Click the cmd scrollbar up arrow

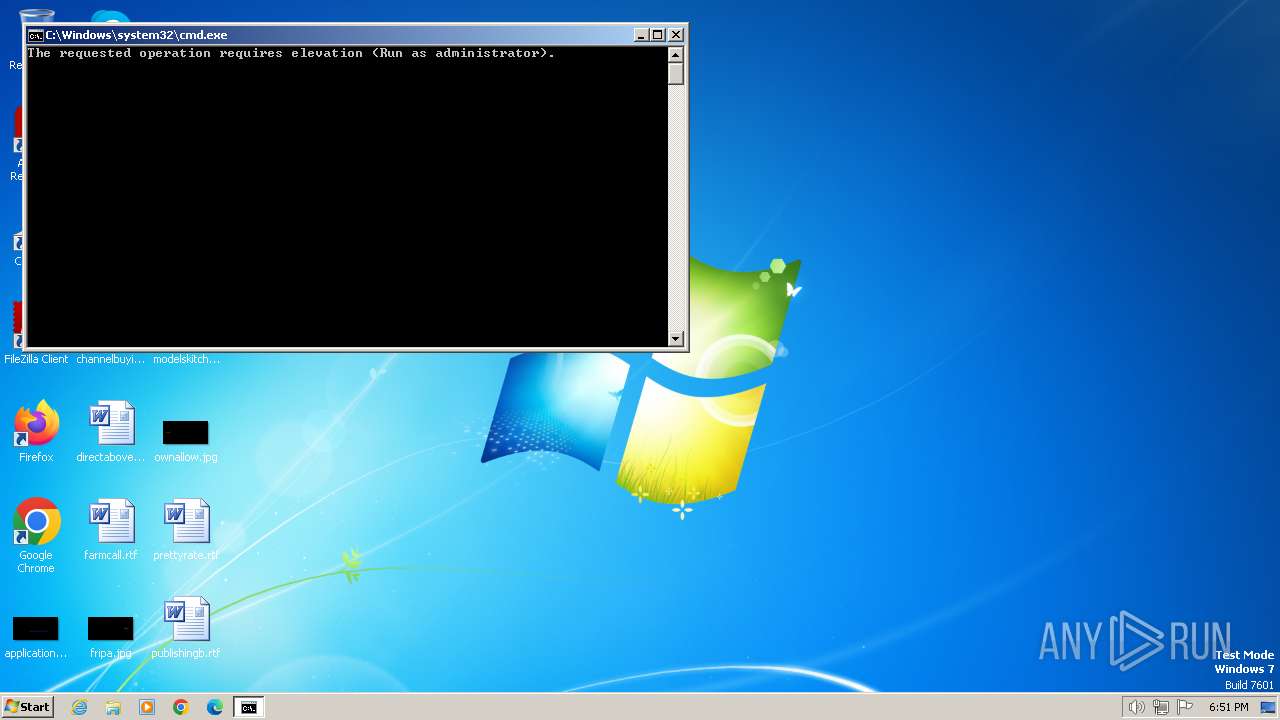point(676,55)
